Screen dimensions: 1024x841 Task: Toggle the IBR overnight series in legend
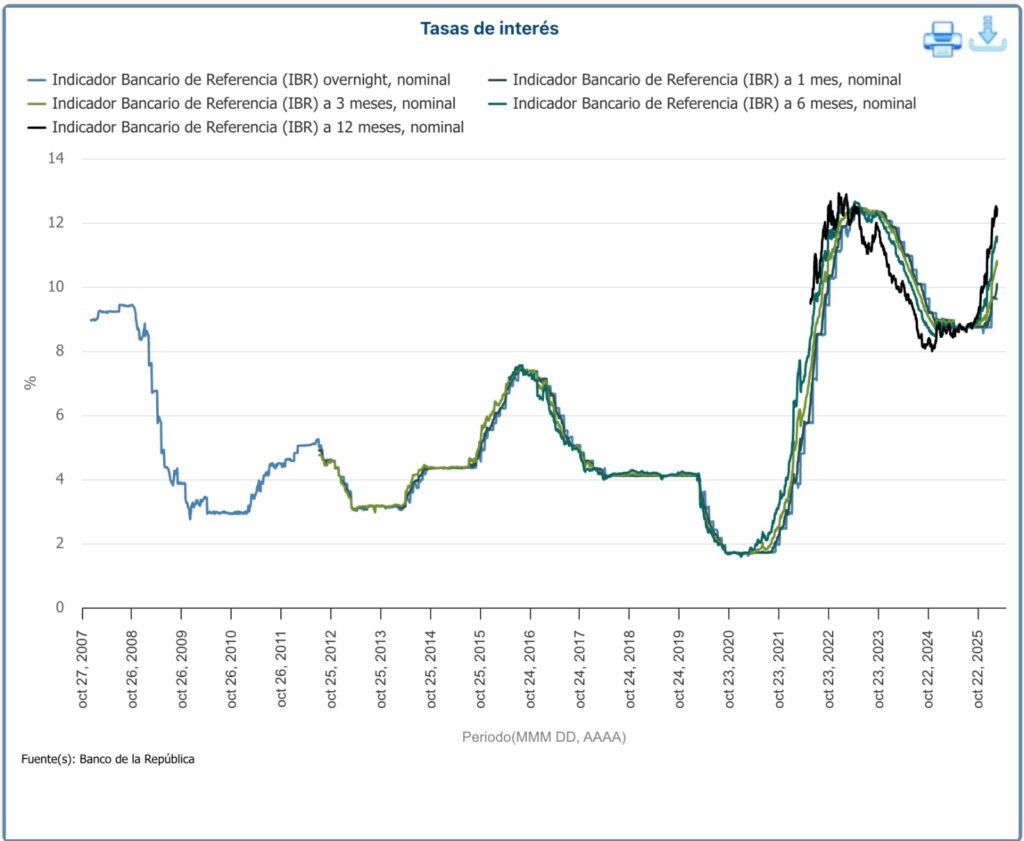tap(250, 79)
